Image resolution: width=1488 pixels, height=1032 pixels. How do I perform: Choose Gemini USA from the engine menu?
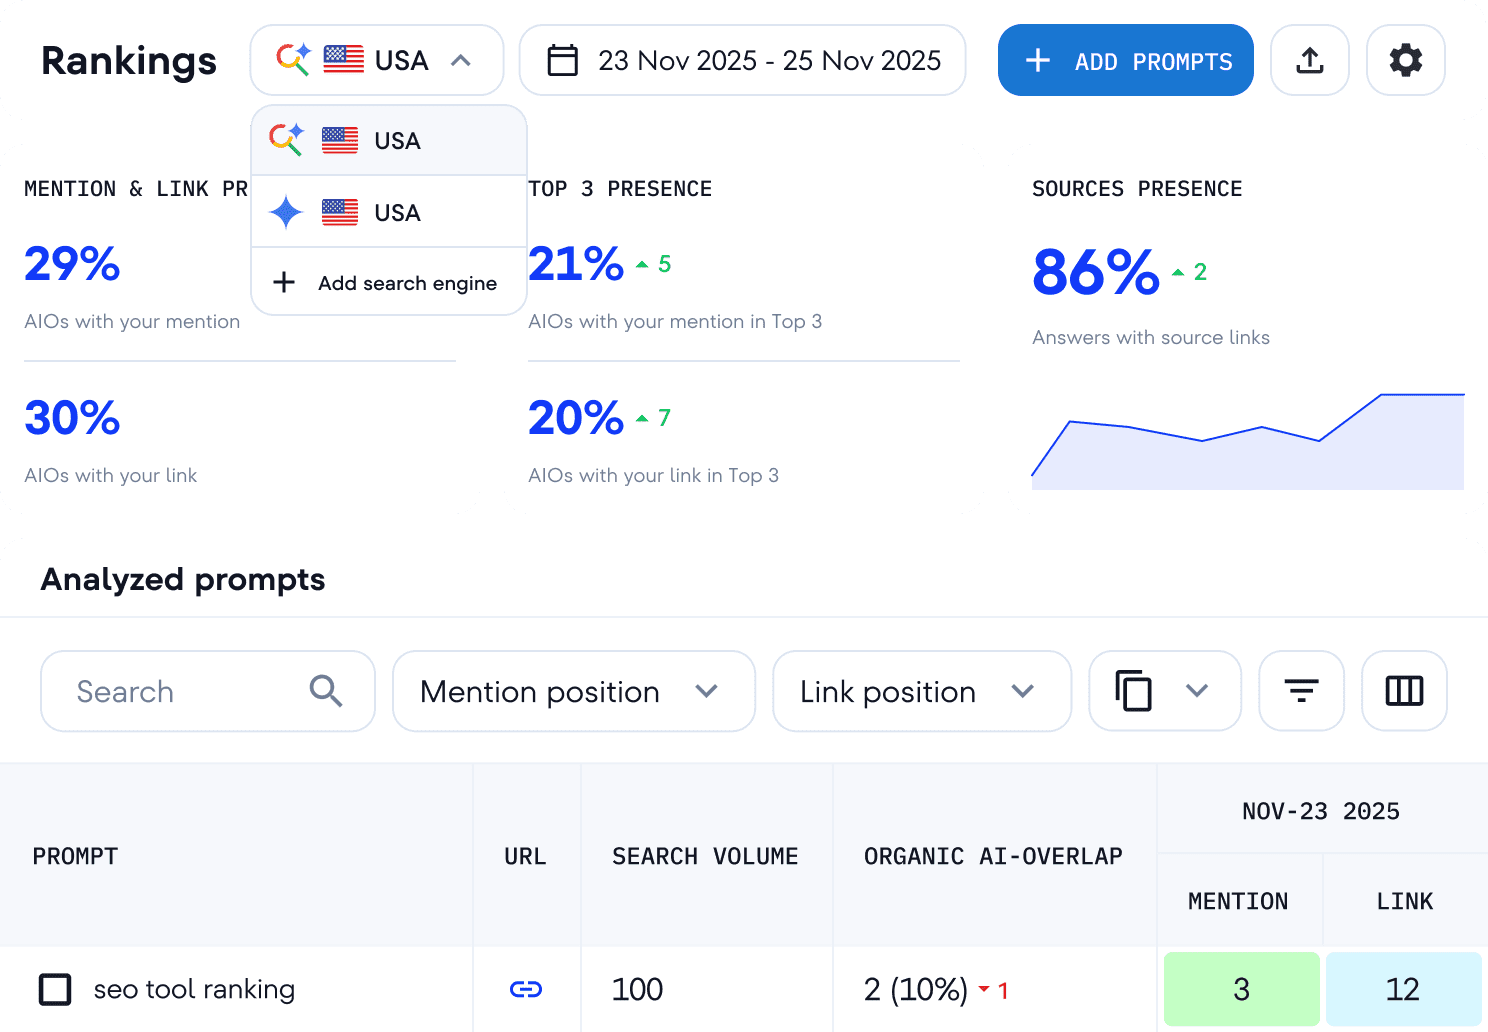pyautogui.click(x=370, y=212)
